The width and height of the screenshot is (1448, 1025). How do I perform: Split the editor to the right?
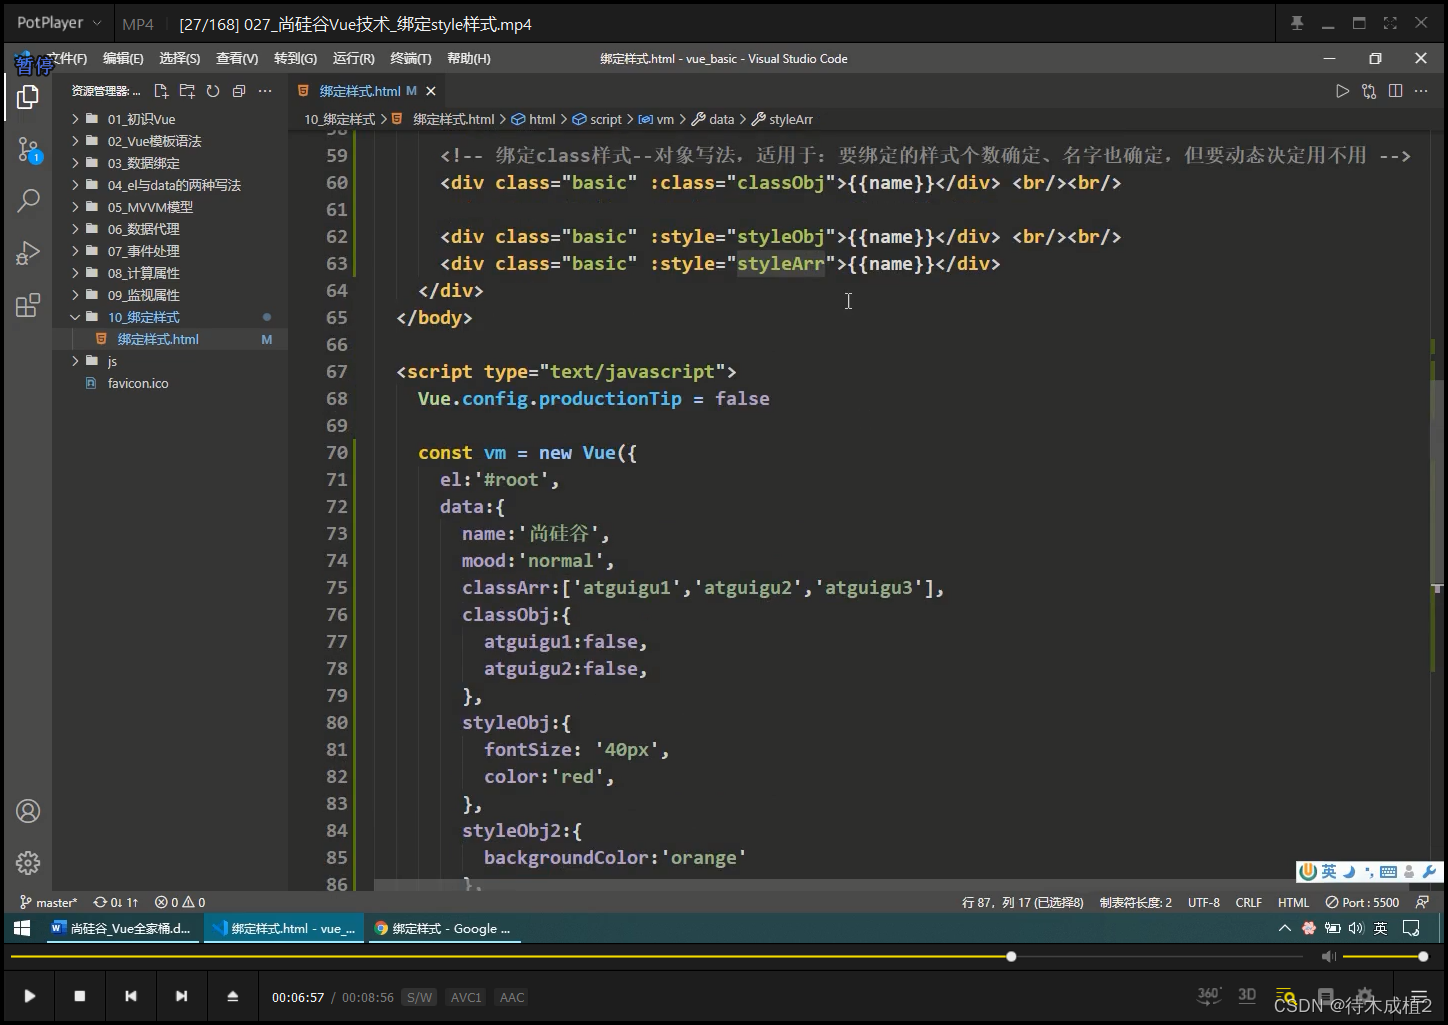tap(1395, 91)
